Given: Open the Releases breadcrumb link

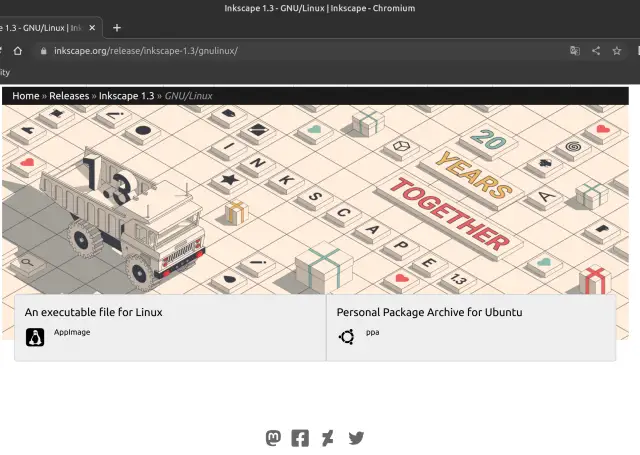Looking at the screenshot, I should [x=69, y=96].
